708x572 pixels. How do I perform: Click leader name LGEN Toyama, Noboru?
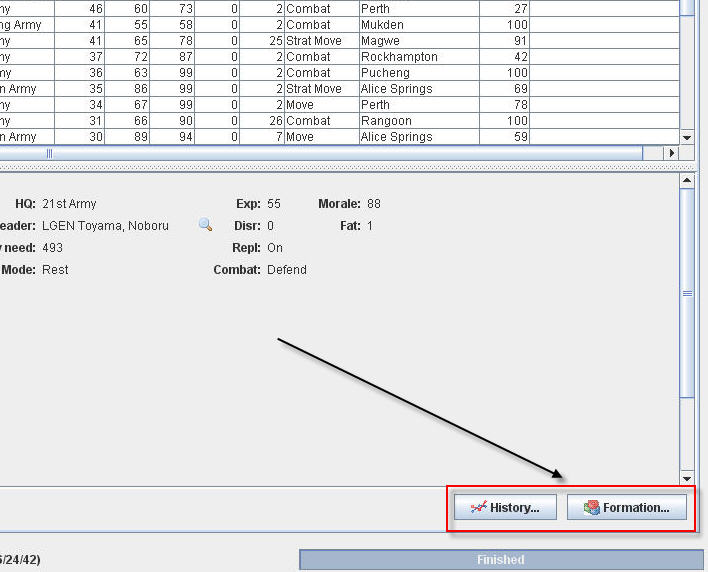[105, 225]
